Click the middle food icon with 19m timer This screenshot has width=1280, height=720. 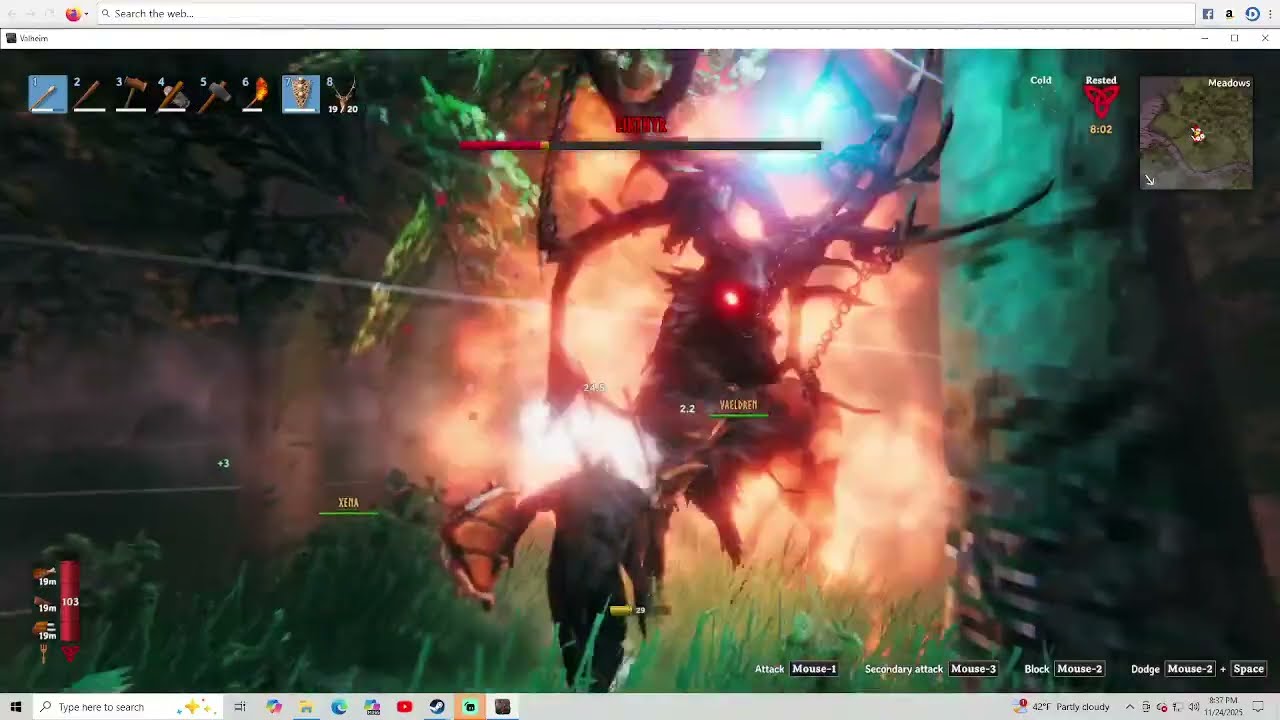(x=46, y=603)
